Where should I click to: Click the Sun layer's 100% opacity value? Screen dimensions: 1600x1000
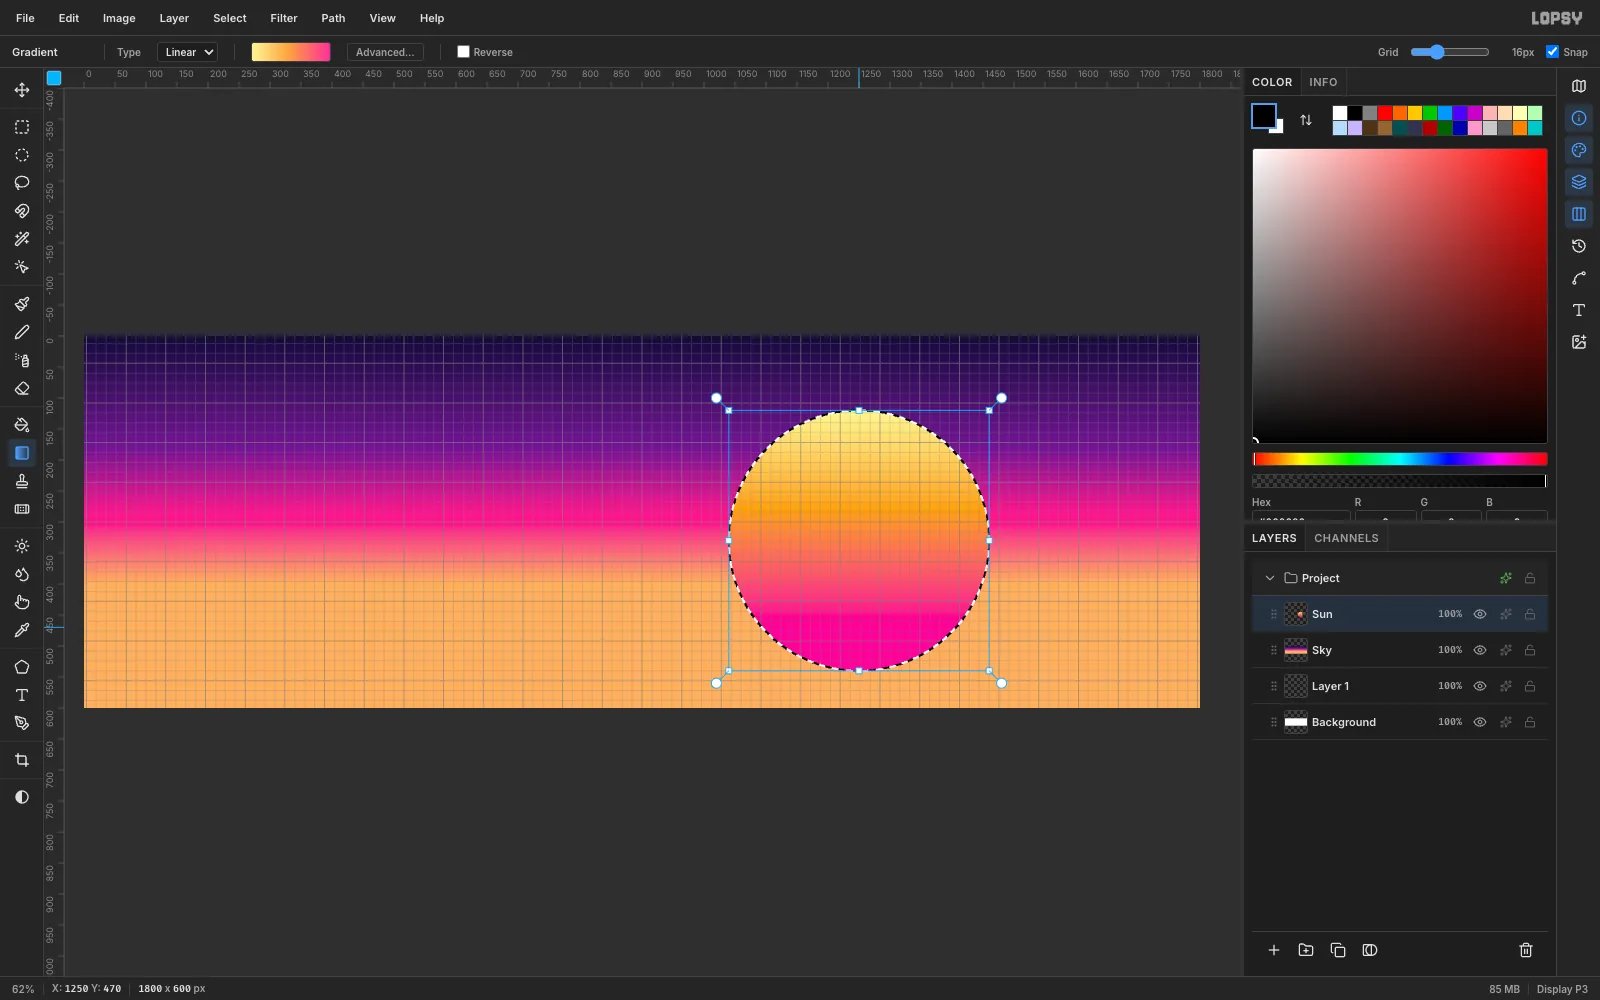(x=1450, y=614)
